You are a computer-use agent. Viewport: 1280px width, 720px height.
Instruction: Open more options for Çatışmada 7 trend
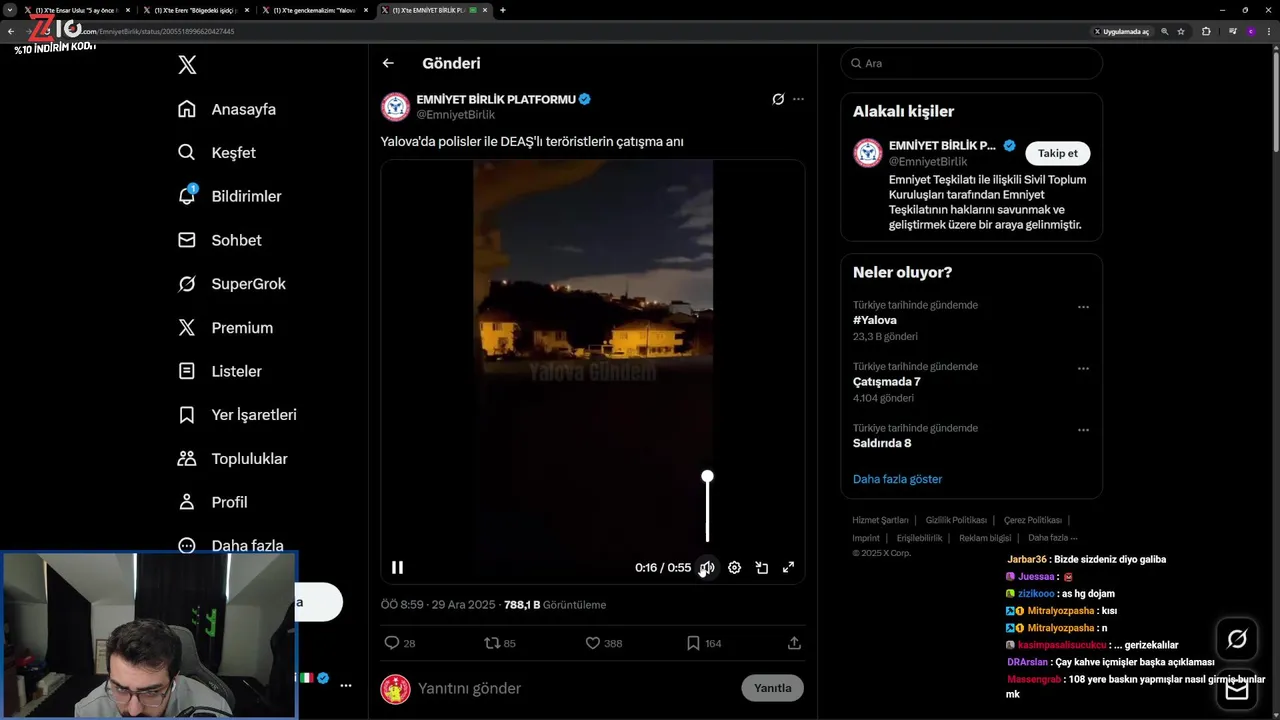[1083, 368]
